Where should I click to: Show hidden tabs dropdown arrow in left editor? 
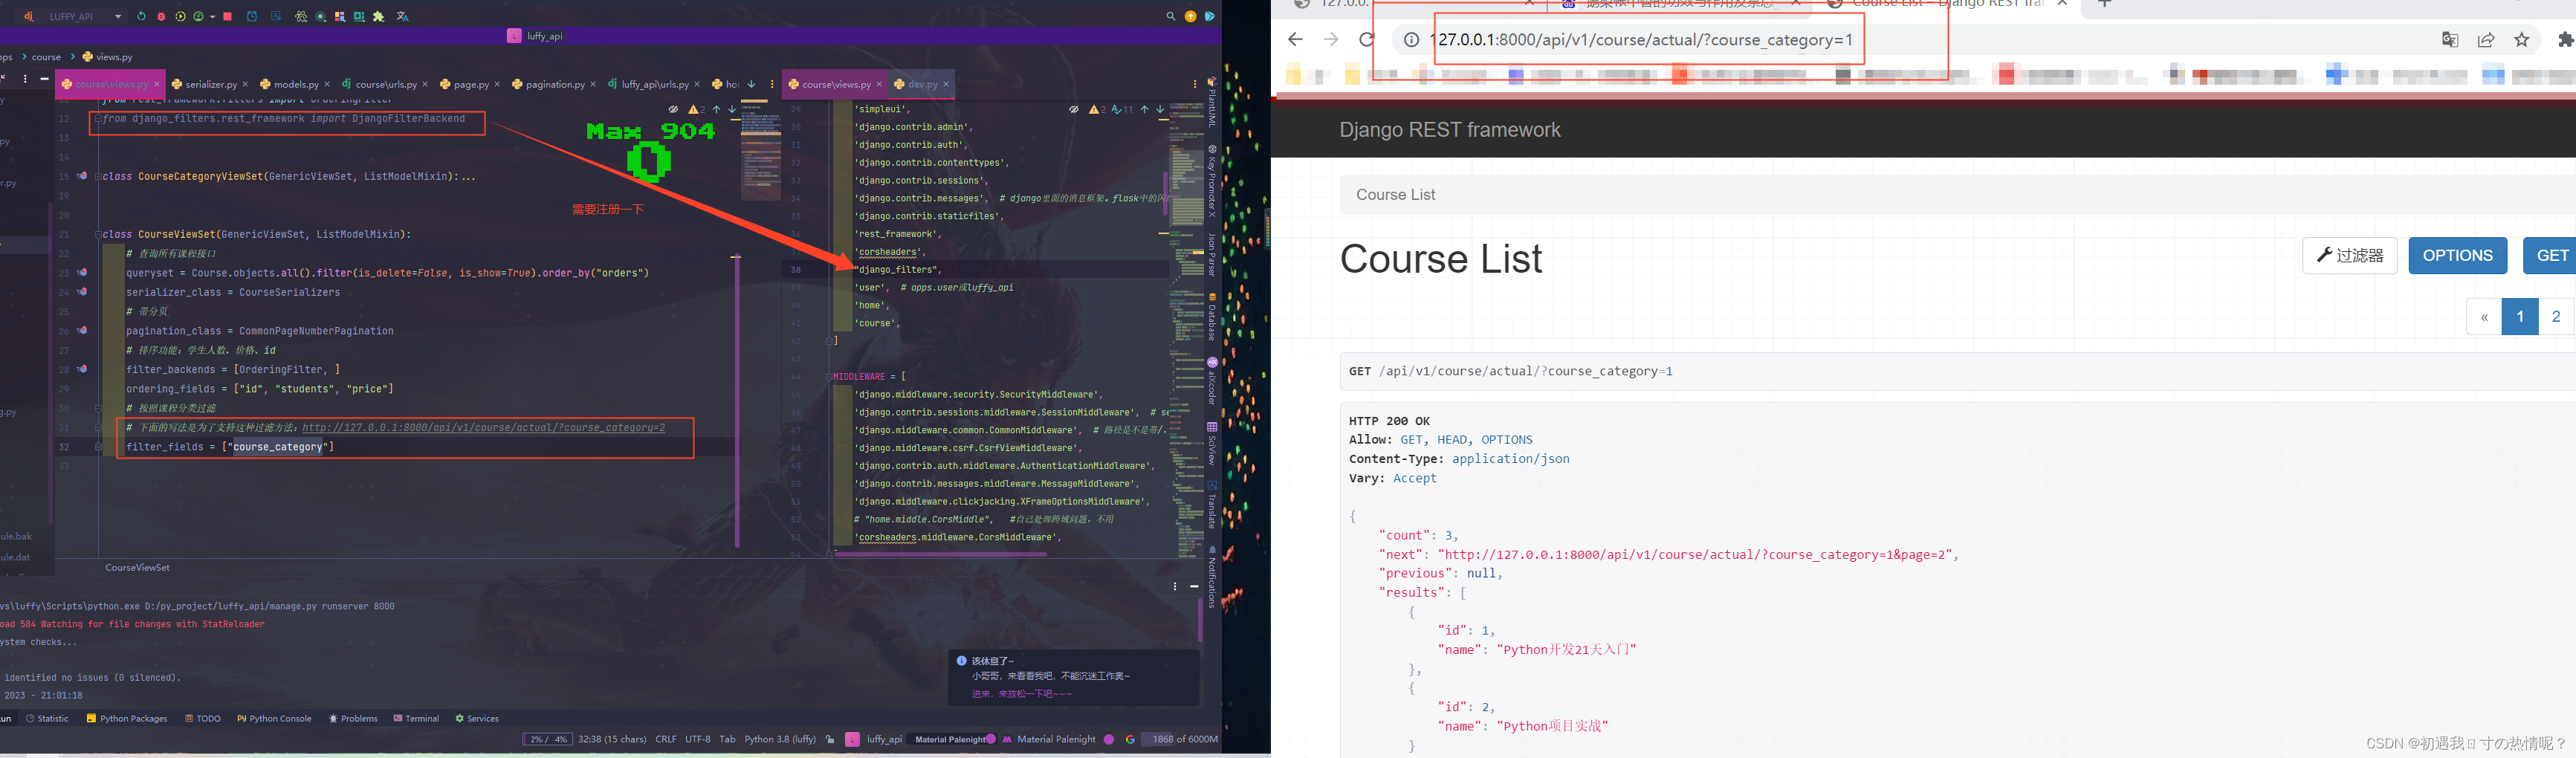pyautogui.click(x=751, y=84)
